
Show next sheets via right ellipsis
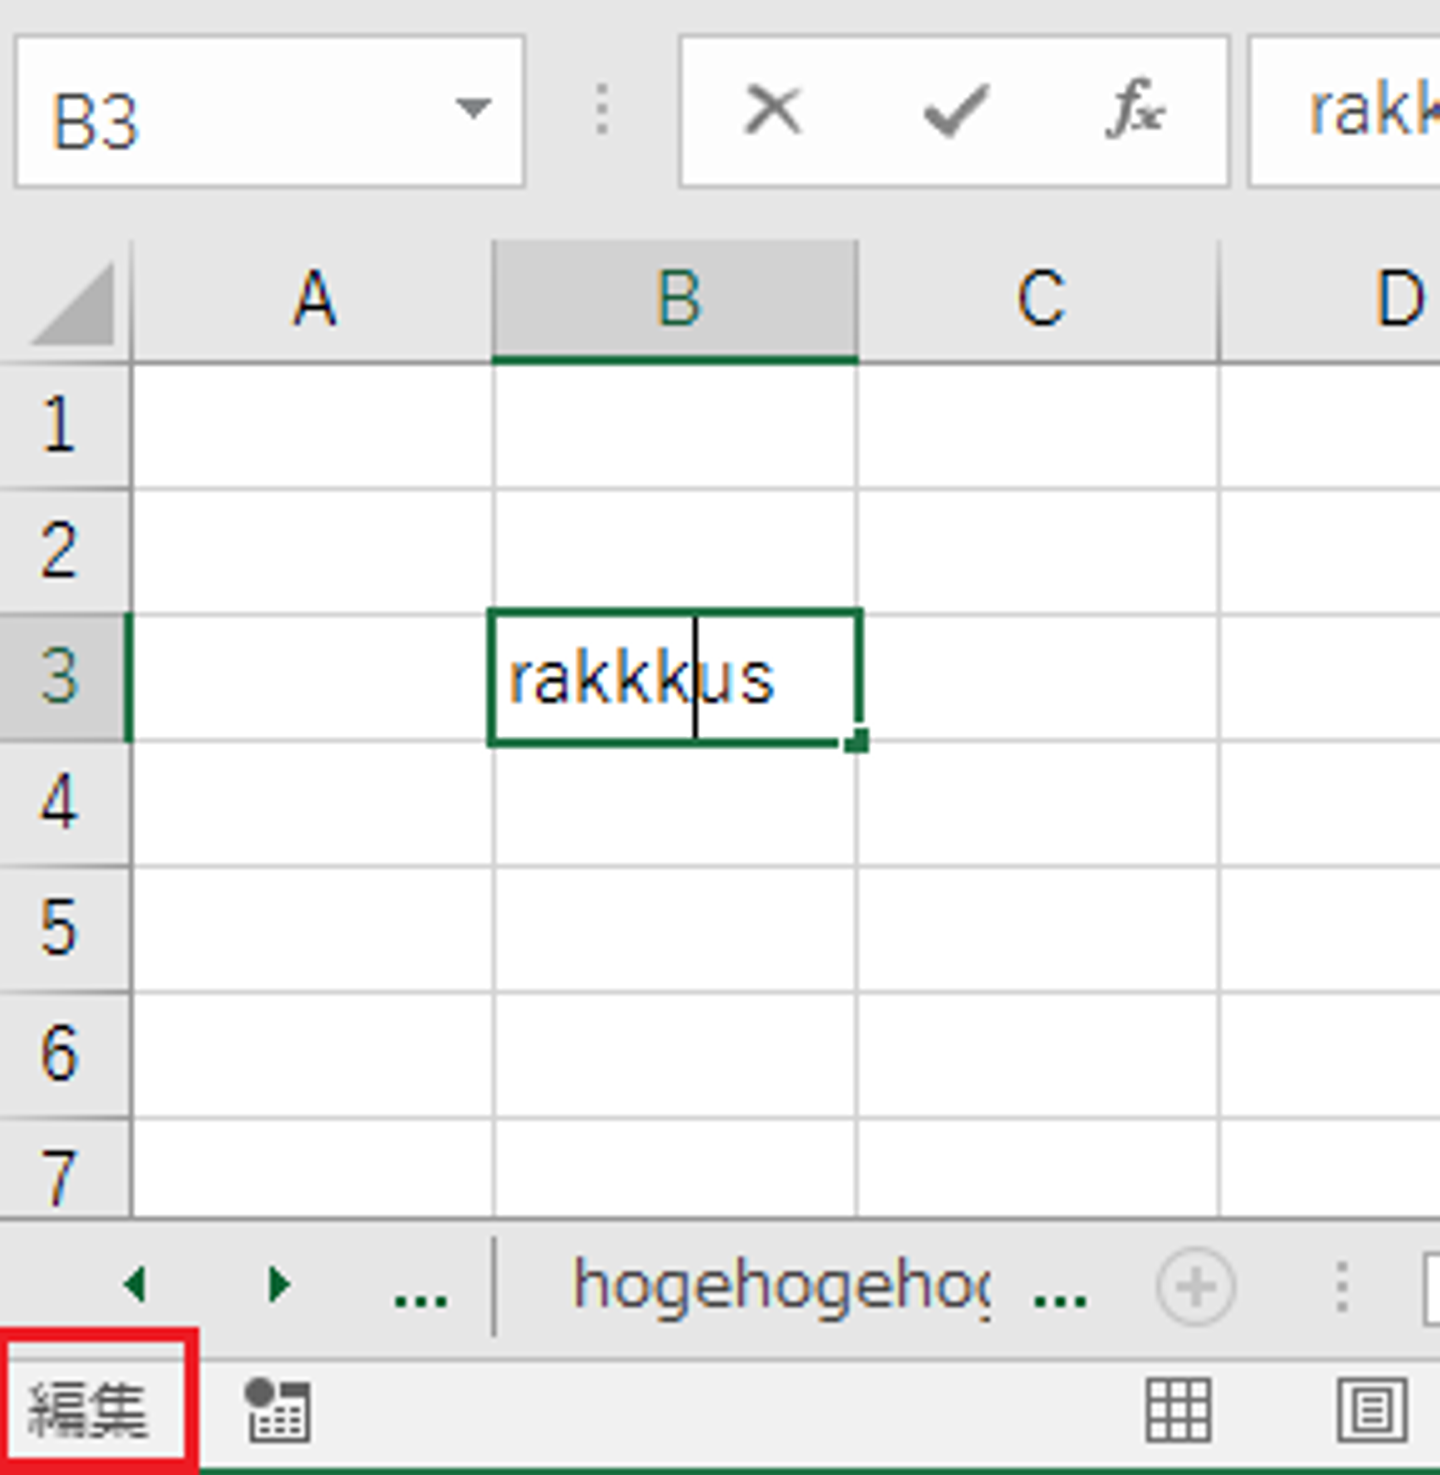[x=1060, y=1290]
